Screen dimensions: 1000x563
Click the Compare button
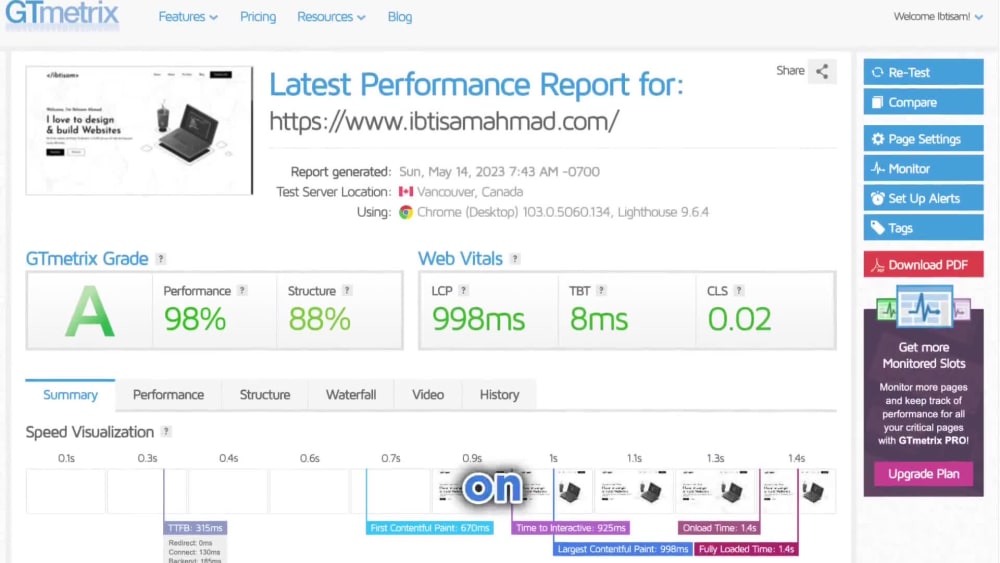[x=923, y=102]
